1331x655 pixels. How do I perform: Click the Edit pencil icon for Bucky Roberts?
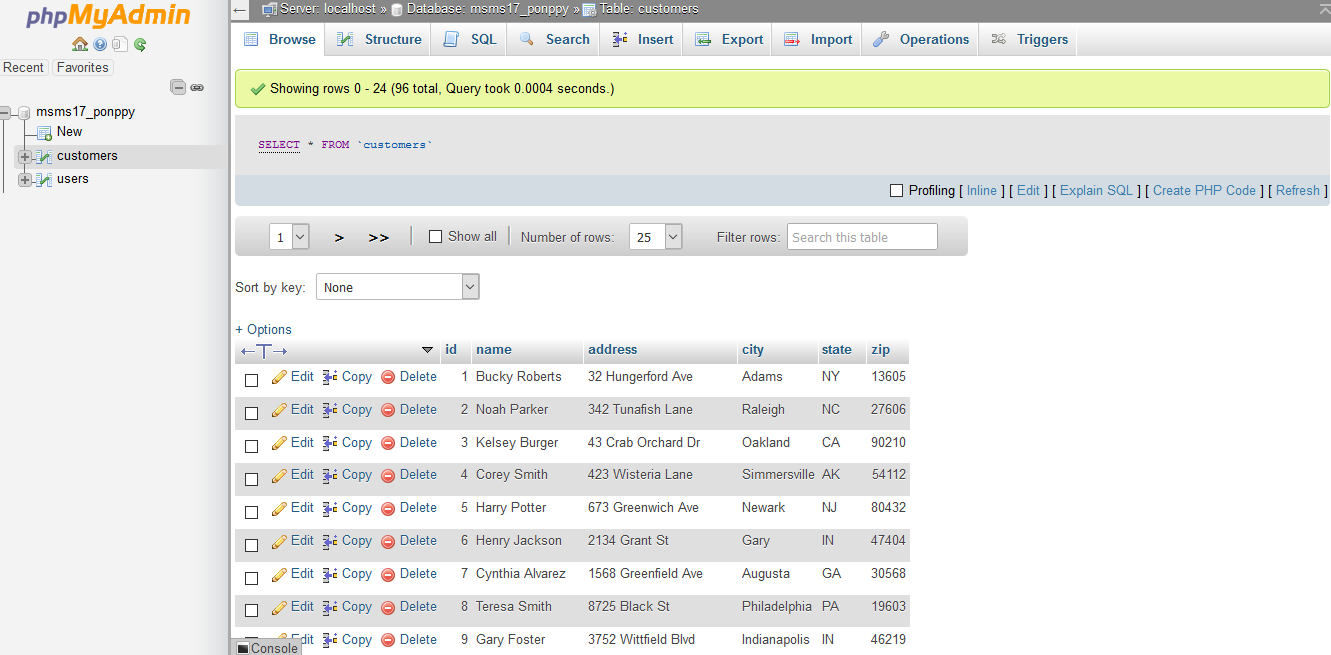(x=280, y=378)
